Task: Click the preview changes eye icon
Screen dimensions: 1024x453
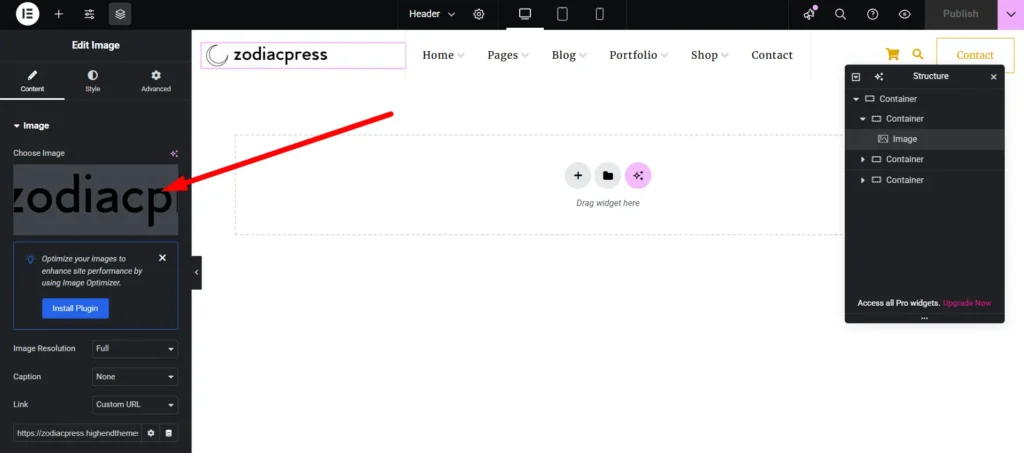Action: [x=904, y=14]
